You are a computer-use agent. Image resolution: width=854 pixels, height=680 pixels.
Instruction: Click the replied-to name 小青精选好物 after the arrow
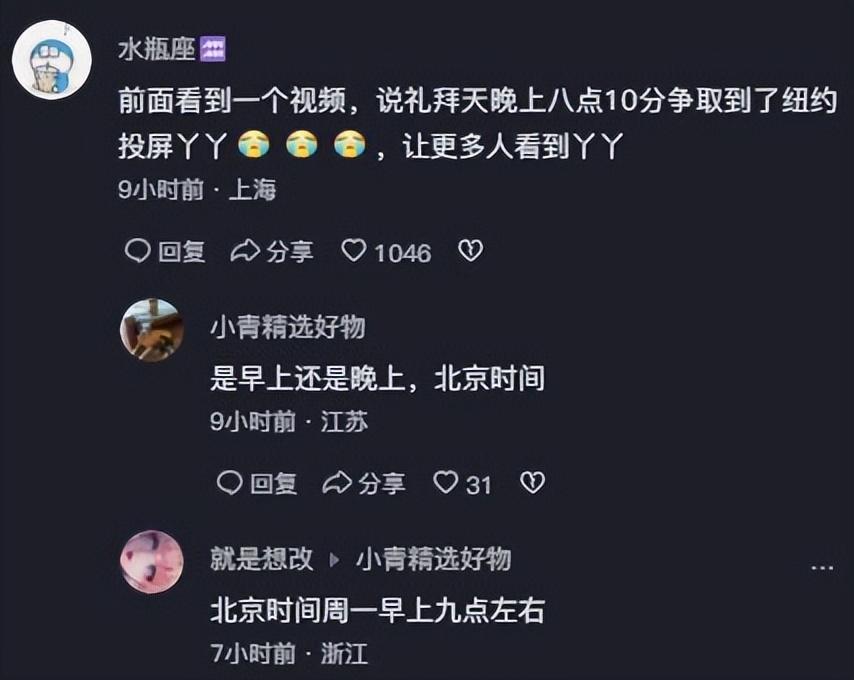tap(434, 559)
